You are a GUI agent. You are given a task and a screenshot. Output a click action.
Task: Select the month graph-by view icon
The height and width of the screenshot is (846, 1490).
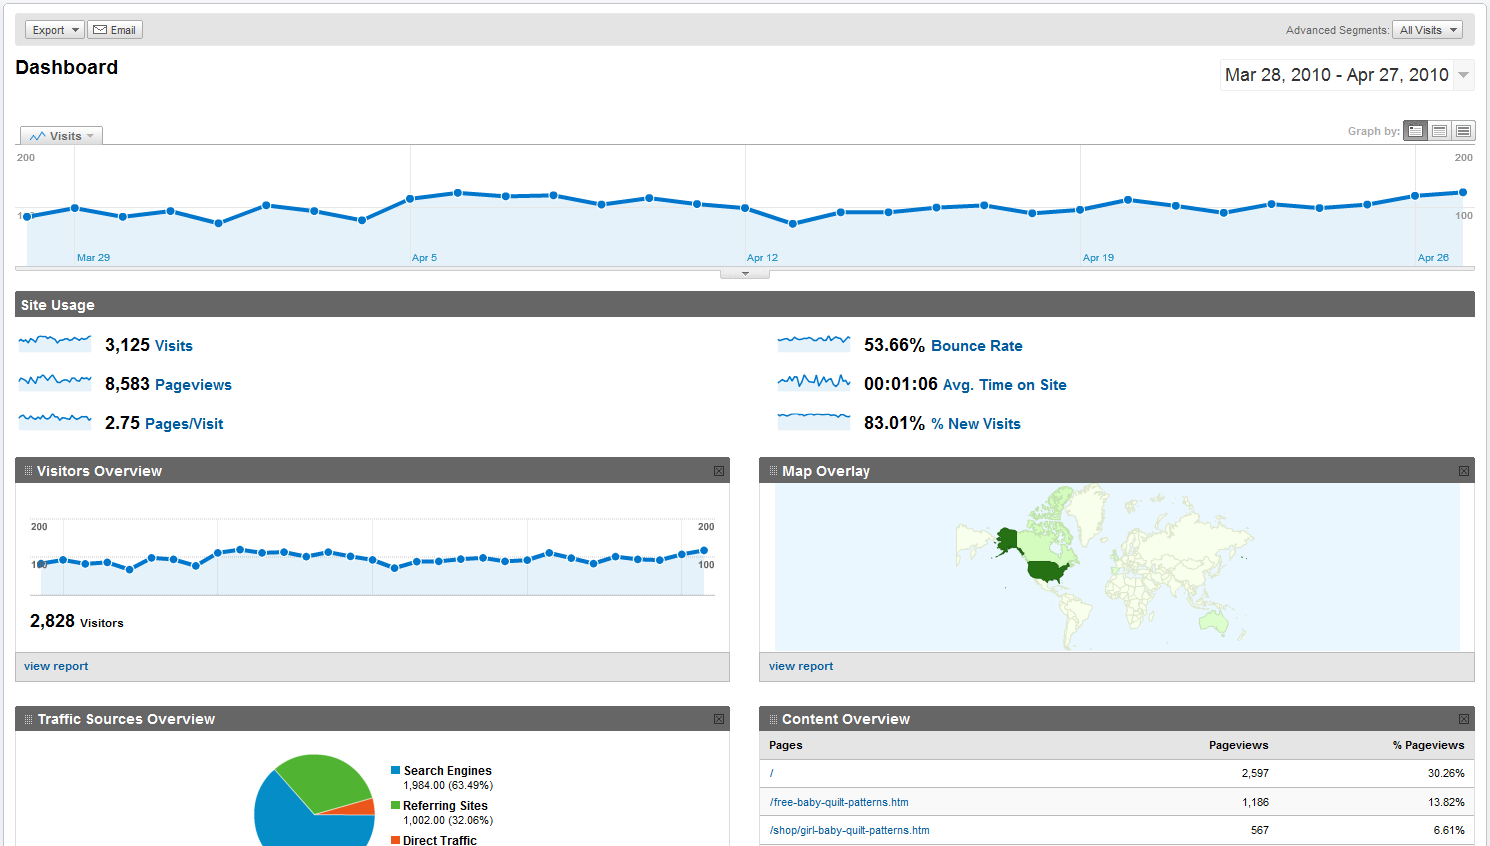click(x=1463, y=131)
